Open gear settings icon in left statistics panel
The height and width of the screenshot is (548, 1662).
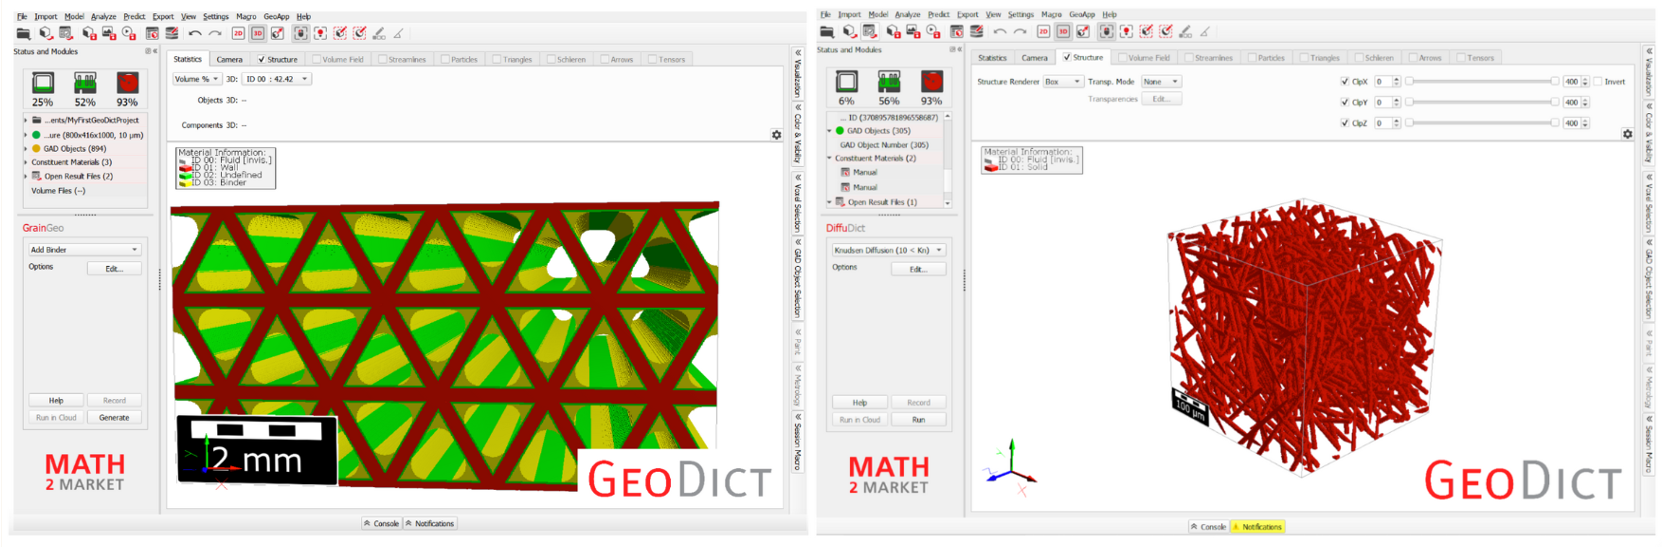point(776,134)
